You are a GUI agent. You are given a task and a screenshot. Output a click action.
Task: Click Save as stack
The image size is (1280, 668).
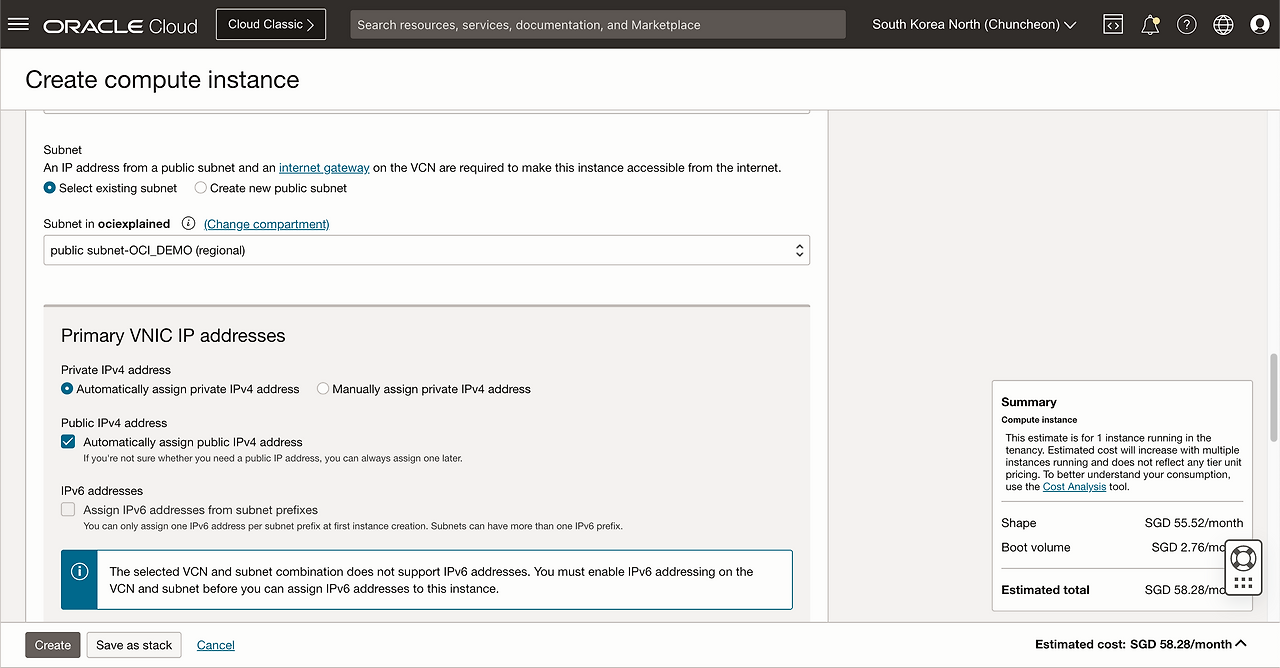(134, 645)
